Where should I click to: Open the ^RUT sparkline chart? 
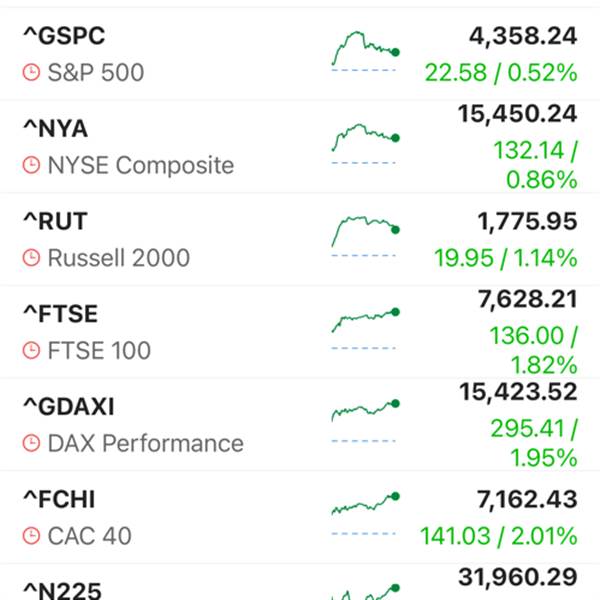tap(365, 236)
